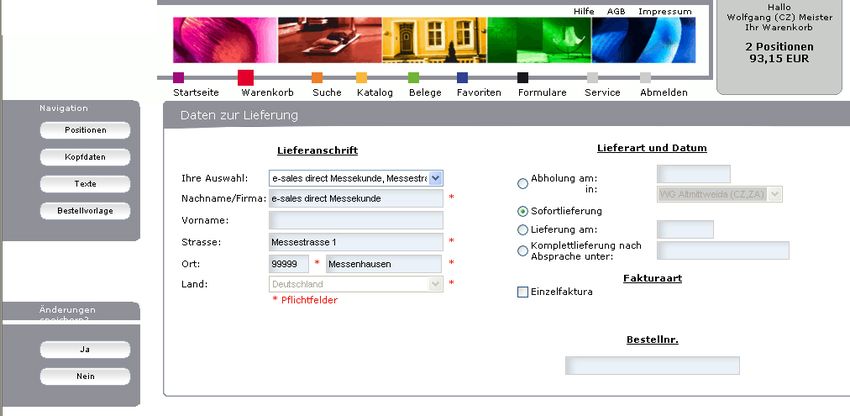Click the red square icon above Warenkorb
Viewport: 850px width, 416px height.
pyautogui.click(x=245, y=78)
